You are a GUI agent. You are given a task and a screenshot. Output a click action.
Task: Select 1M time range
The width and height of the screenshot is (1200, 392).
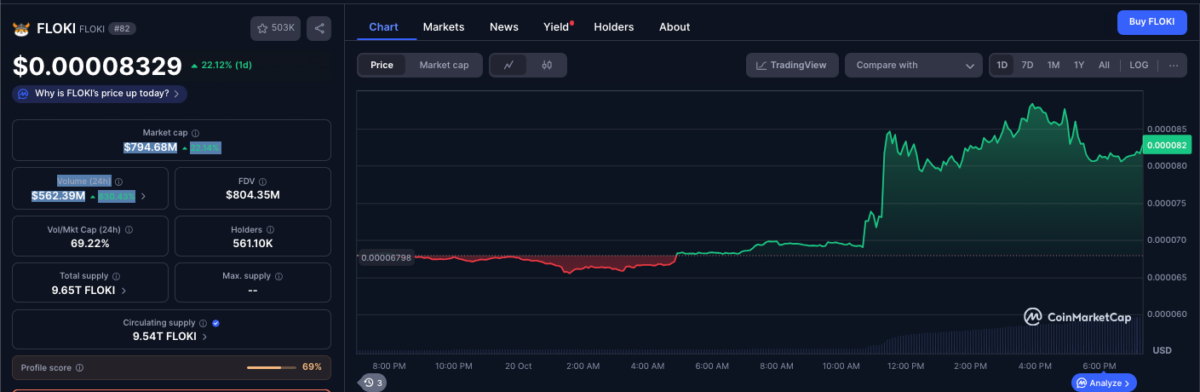tap(1053, 65)
